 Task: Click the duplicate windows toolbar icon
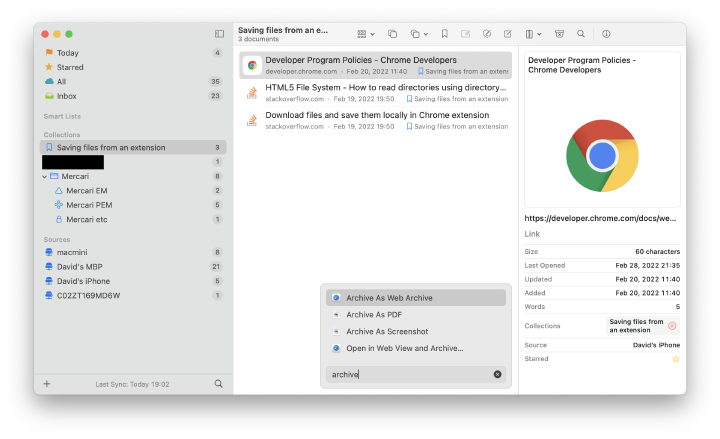[392, 34]
